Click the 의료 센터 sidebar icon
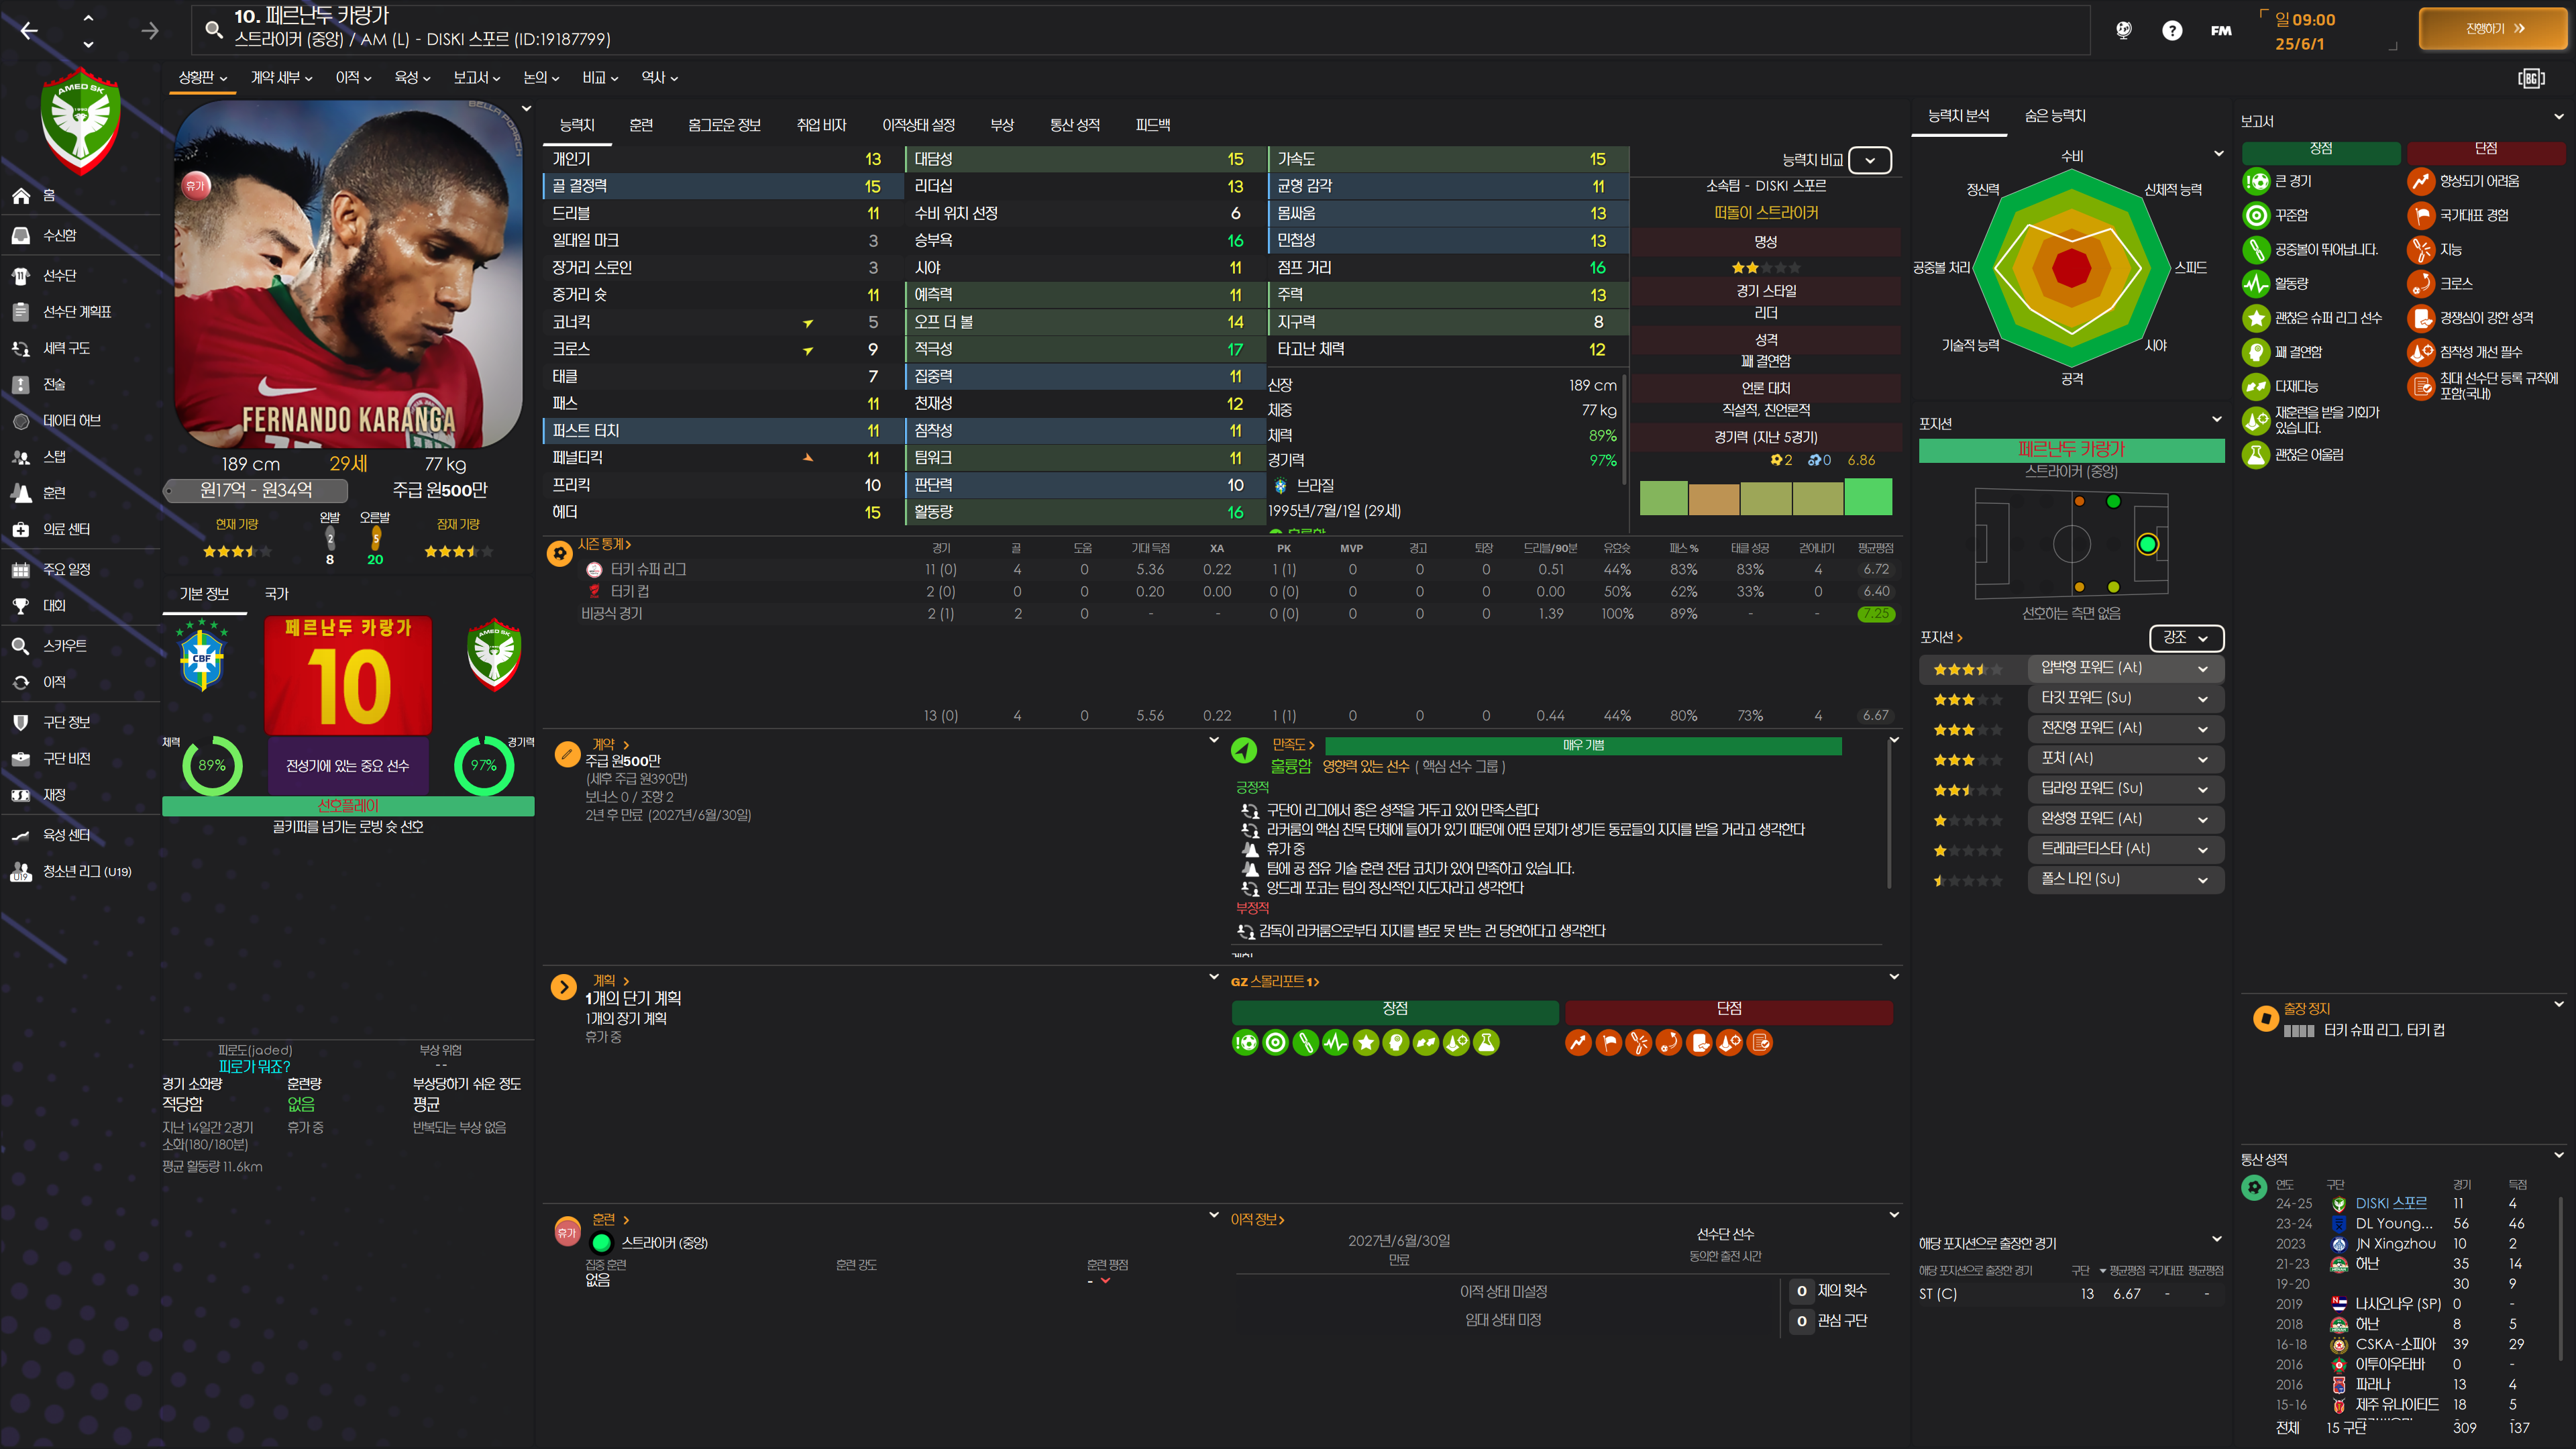Image resolution: width=2576 pixels, height=1449 pixels. pos(21,529)
